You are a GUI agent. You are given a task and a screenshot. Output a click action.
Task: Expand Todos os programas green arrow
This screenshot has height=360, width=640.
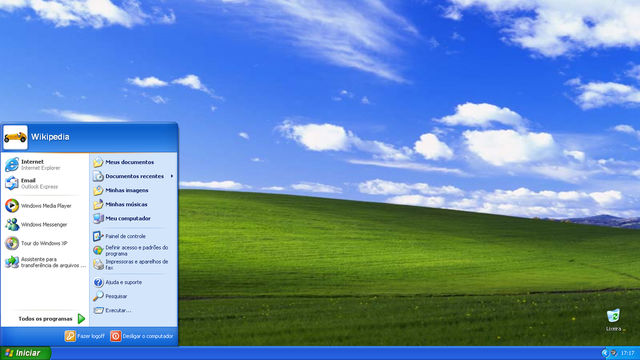pyautogui.click(x=81, y=319)
